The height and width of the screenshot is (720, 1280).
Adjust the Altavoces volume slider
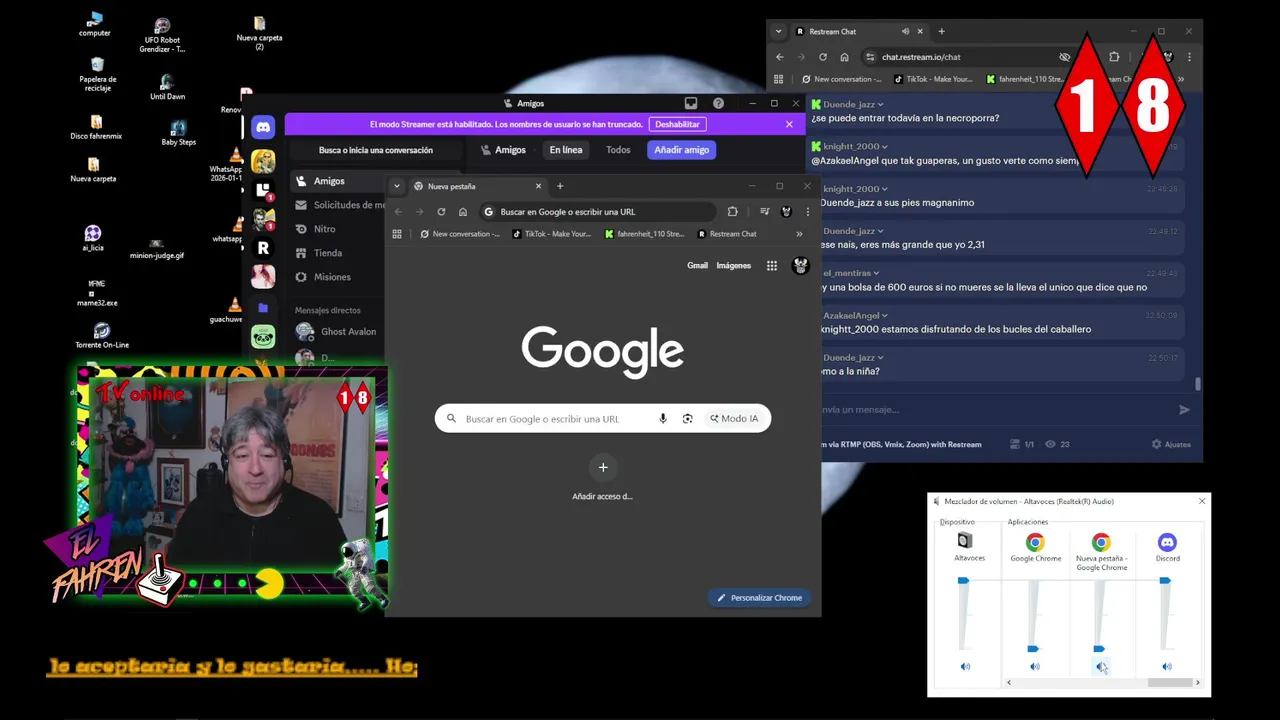coord(963,580)
